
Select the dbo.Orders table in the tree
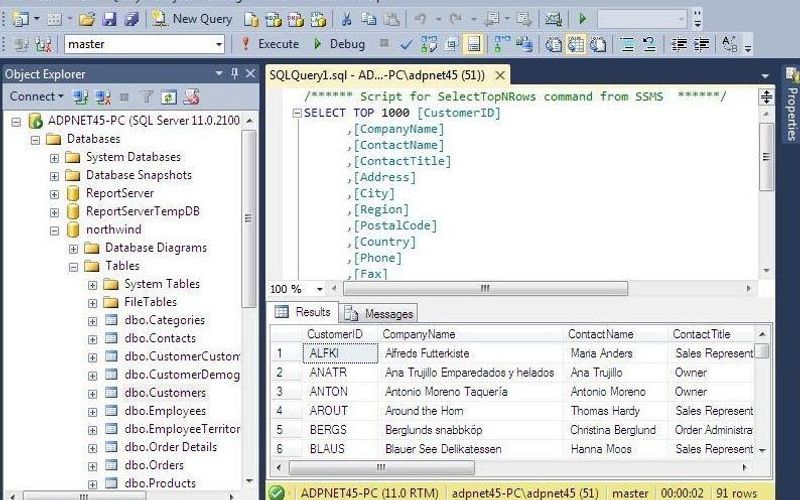[x=154, y=465]
